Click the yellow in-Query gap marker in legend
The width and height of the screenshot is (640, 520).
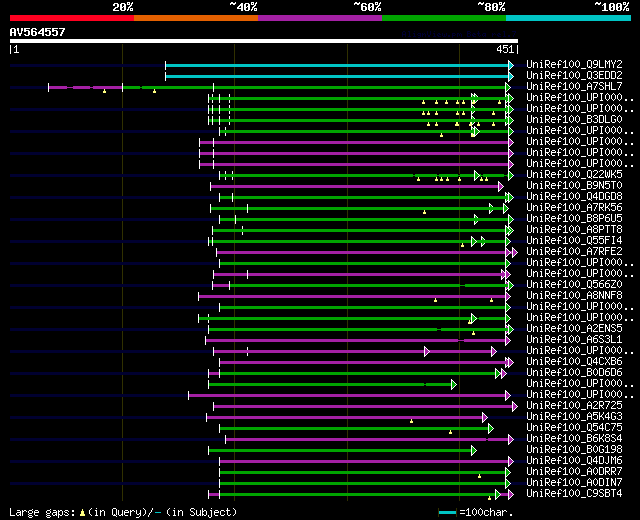tap(82, 513)
